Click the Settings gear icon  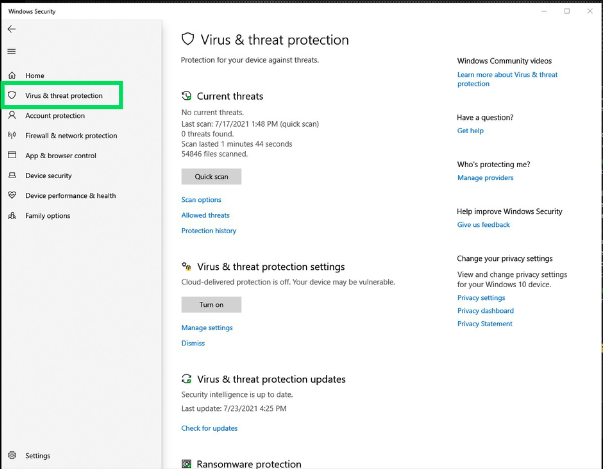(12, 455)
